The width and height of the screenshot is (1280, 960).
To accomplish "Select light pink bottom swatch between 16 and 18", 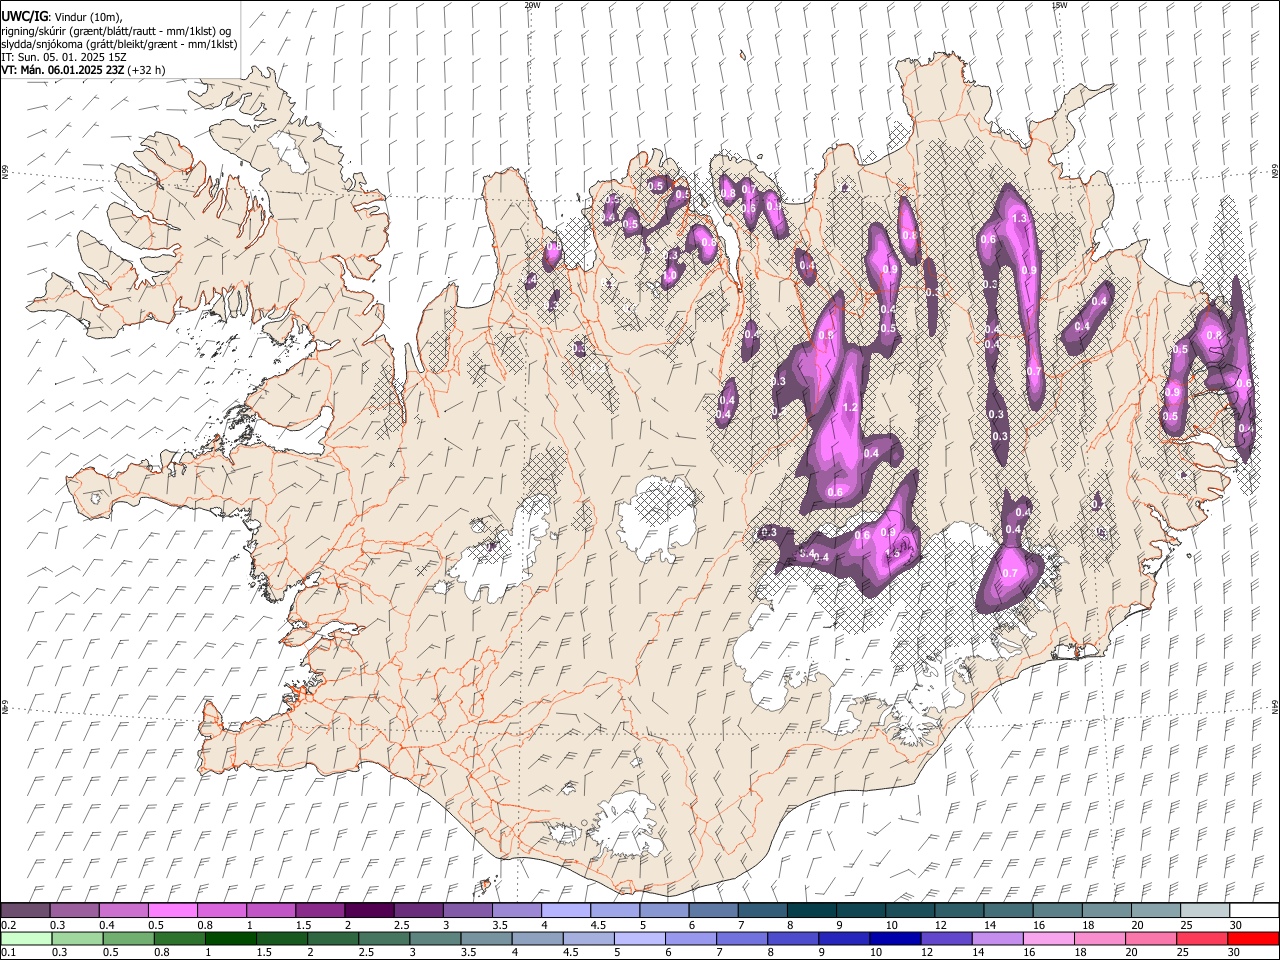I will (x=1047, y=938).
